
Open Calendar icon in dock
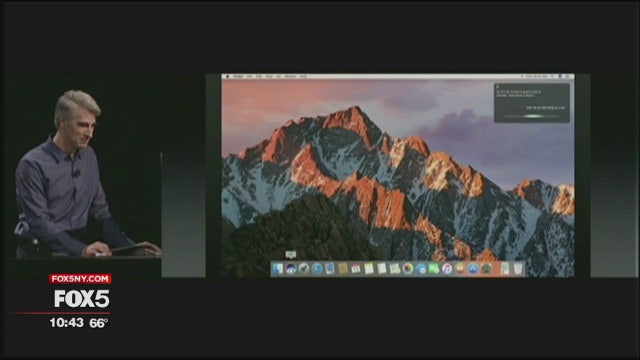pos(356,269)
